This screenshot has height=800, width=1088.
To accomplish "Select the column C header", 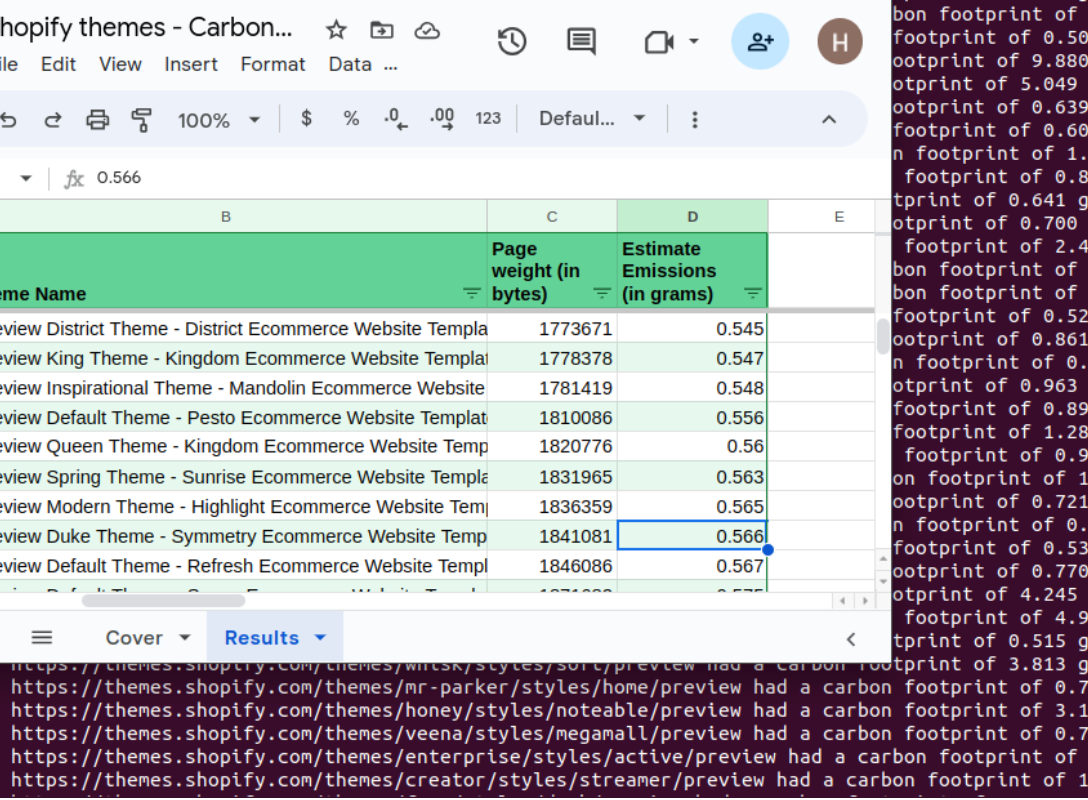I will pyautogui.click(x=552, y=216).
